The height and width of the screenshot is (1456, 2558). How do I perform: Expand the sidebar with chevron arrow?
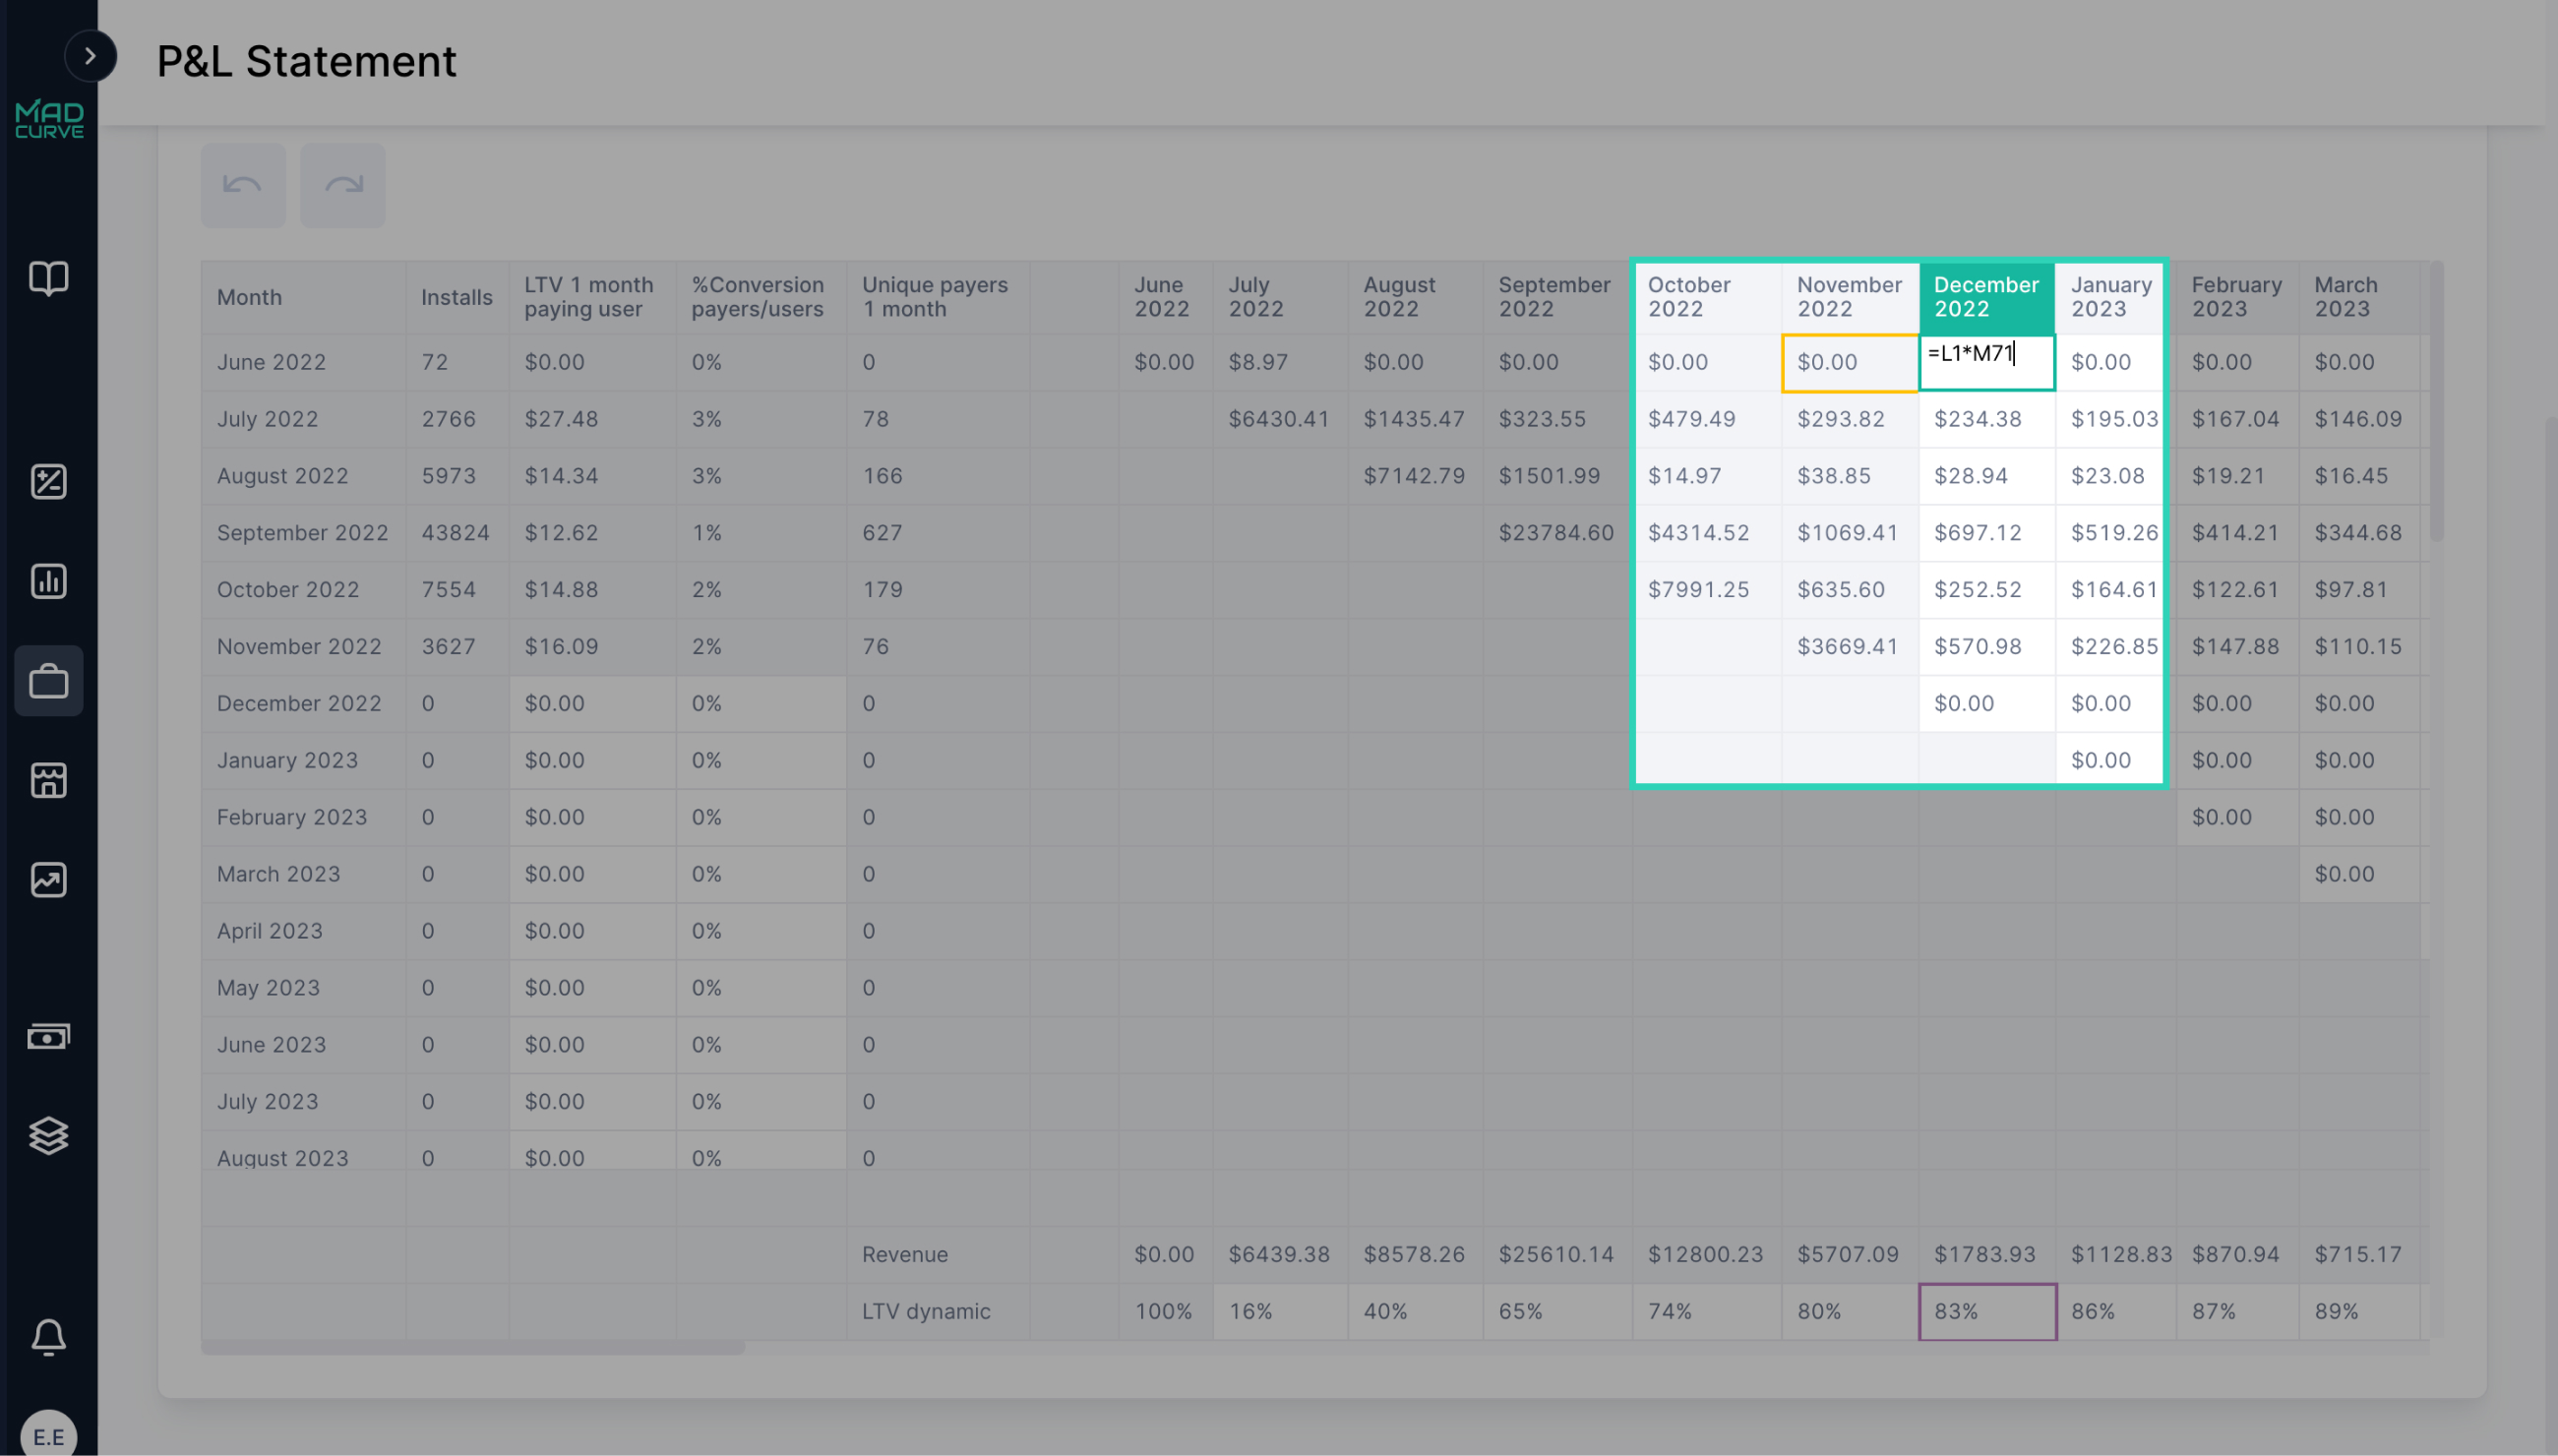(90, 56)
